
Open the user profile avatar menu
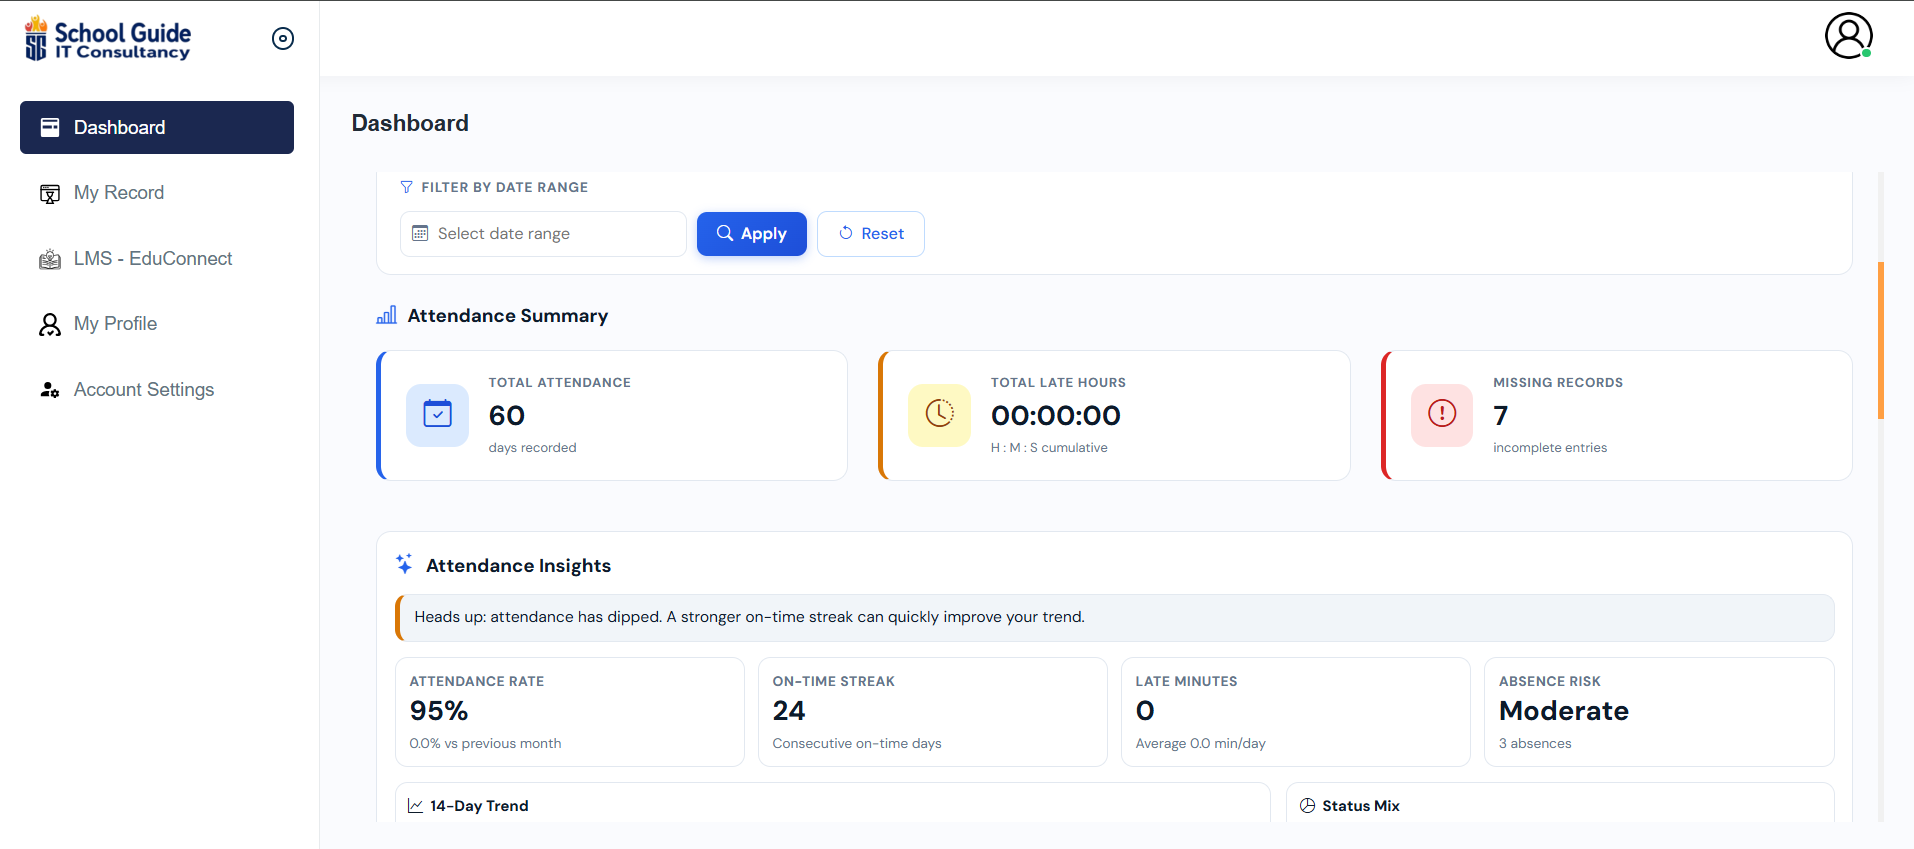(1848, 36)
